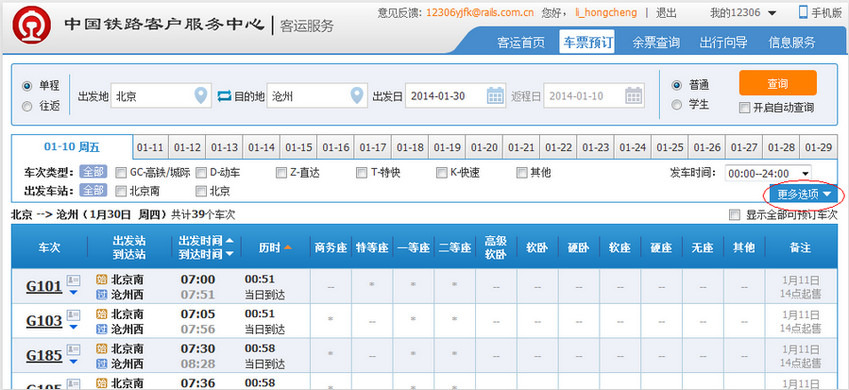Click 07:00 departure time of G101

click(198, 280)
